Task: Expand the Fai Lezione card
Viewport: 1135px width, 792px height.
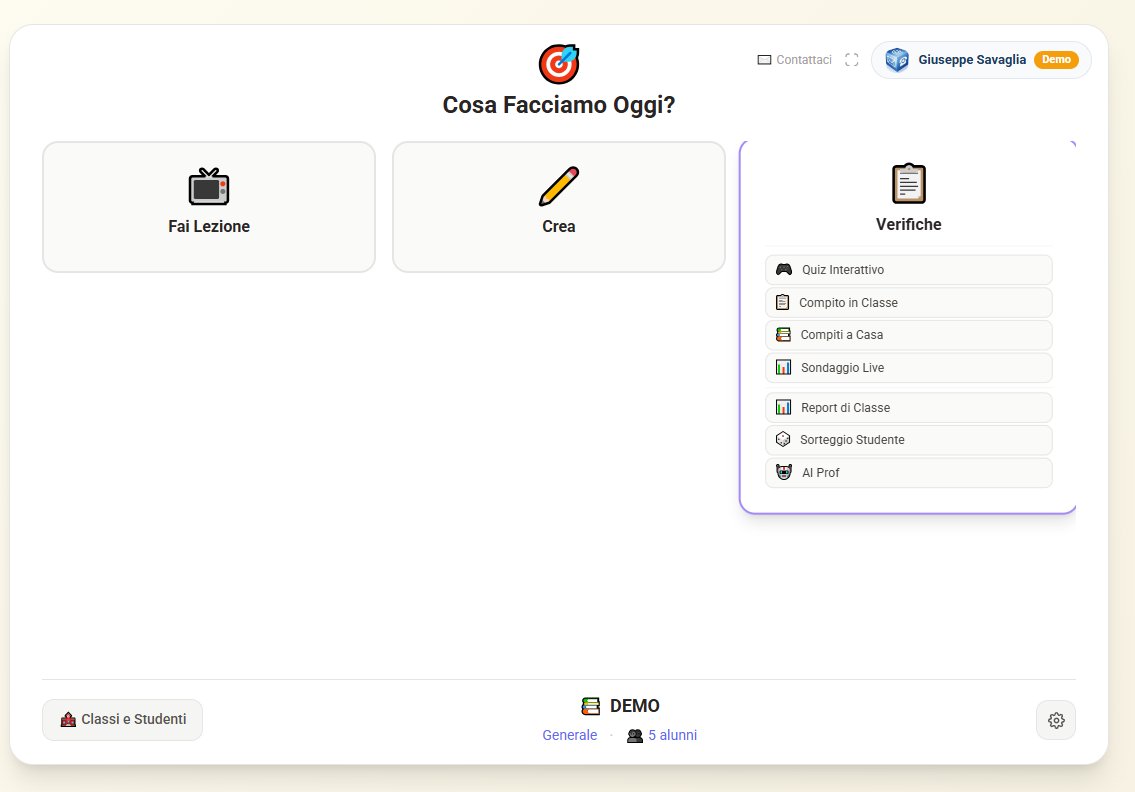Action: [x=209, y=206]
